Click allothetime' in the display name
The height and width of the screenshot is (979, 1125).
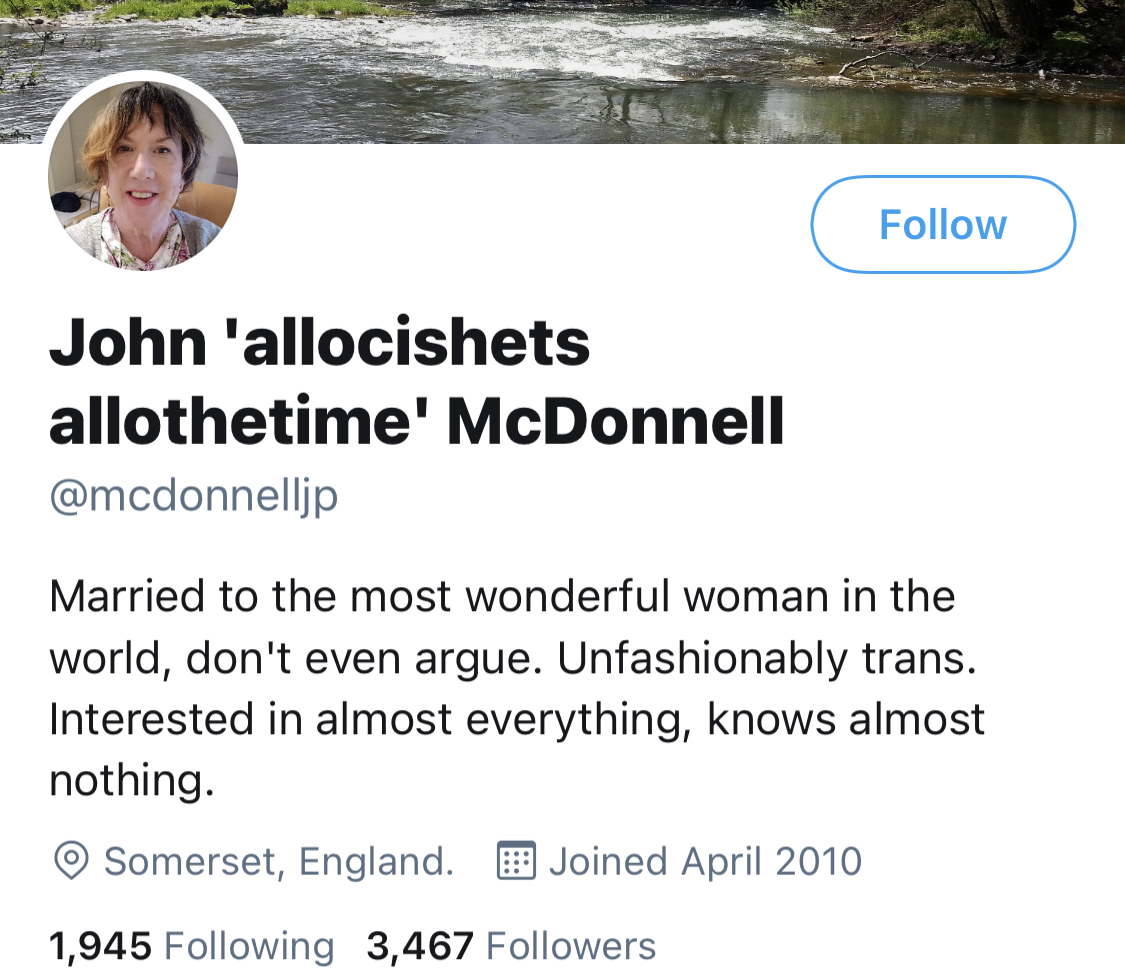pos(239,423)
